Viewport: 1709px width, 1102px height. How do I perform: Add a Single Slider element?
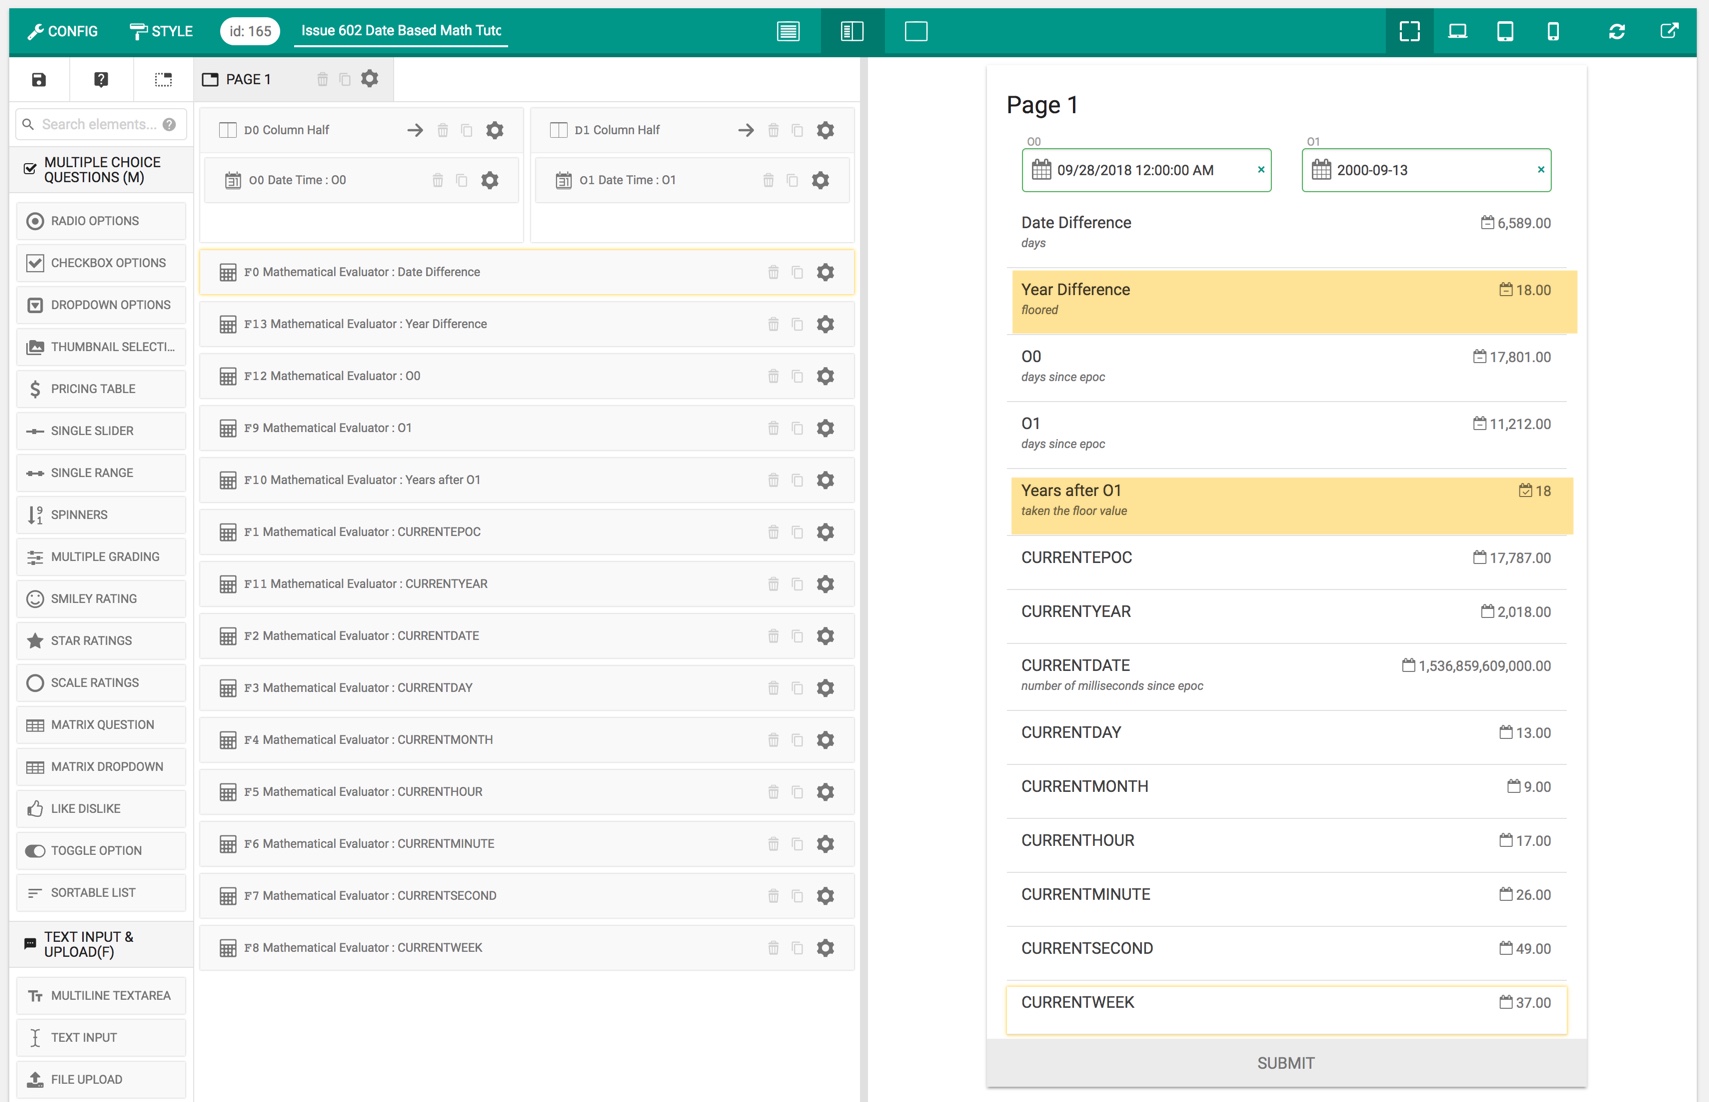(101, 431)
